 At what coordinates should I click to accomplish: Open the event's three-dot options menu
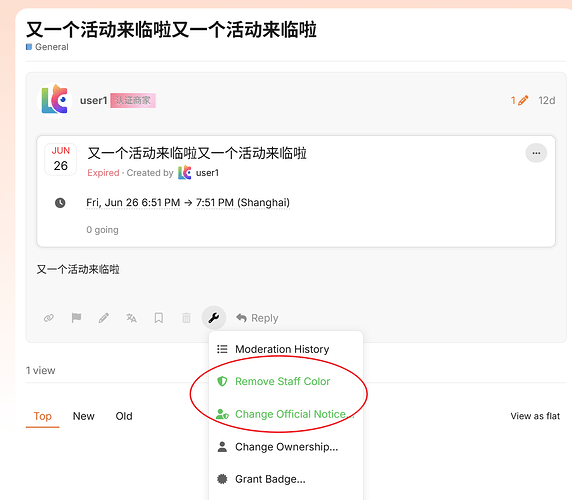(536, 153)
